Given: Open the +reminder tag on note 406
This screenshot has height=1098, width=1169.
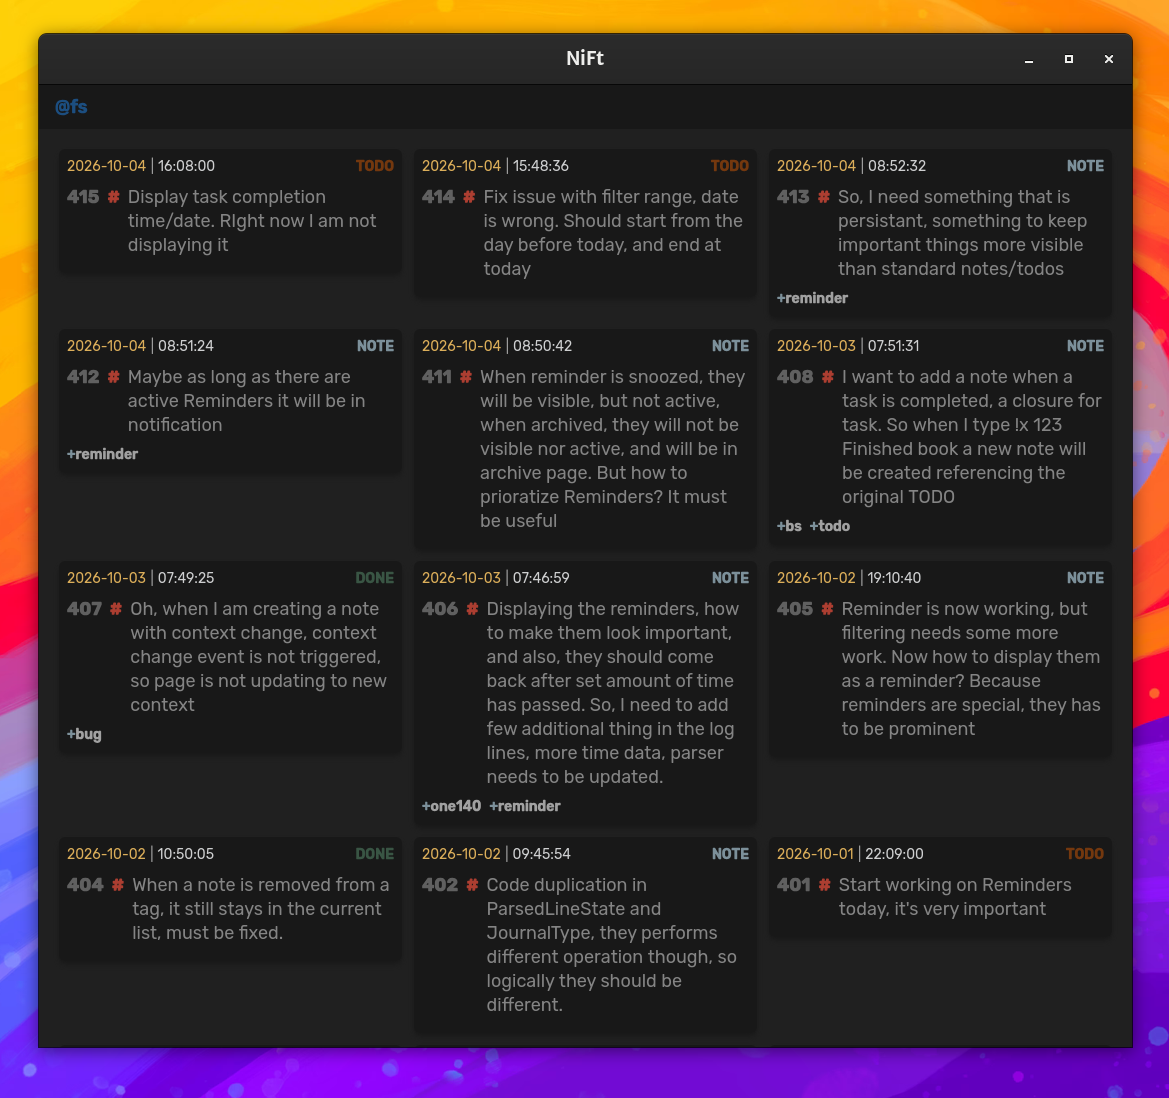Looking at the screenshot, I should [x=525, y=807].
